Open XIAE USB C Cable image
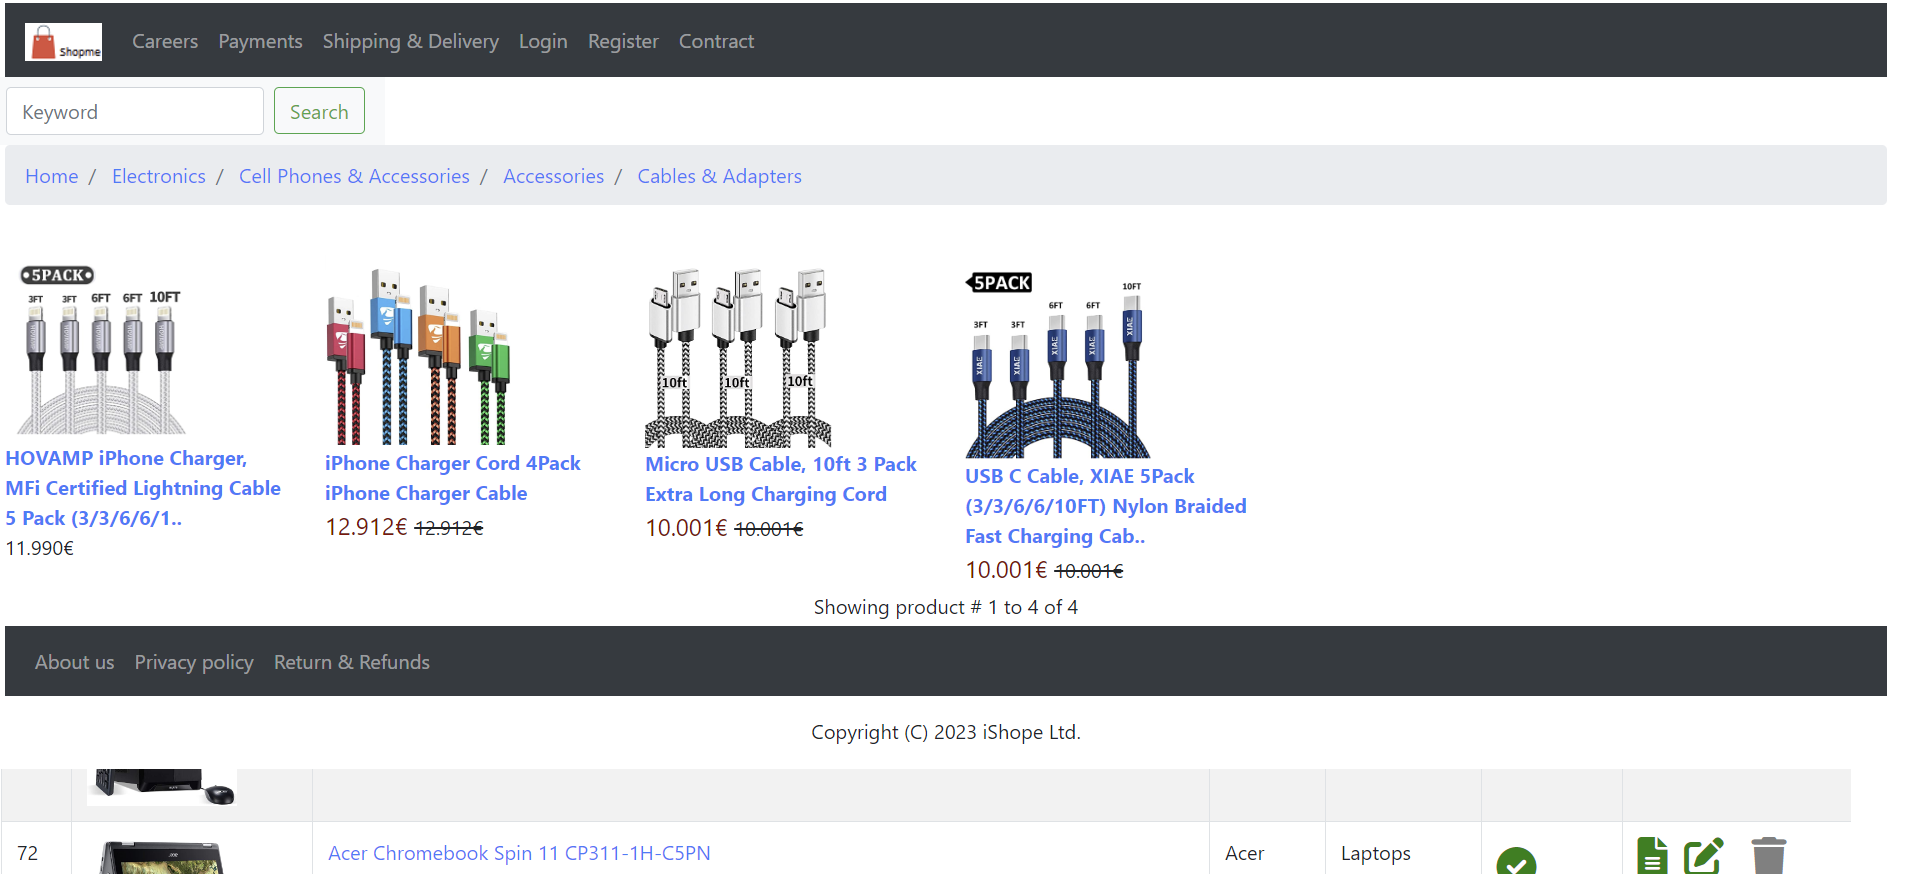The width and height of the screenshot is (1905, 874). [1058, 364]
